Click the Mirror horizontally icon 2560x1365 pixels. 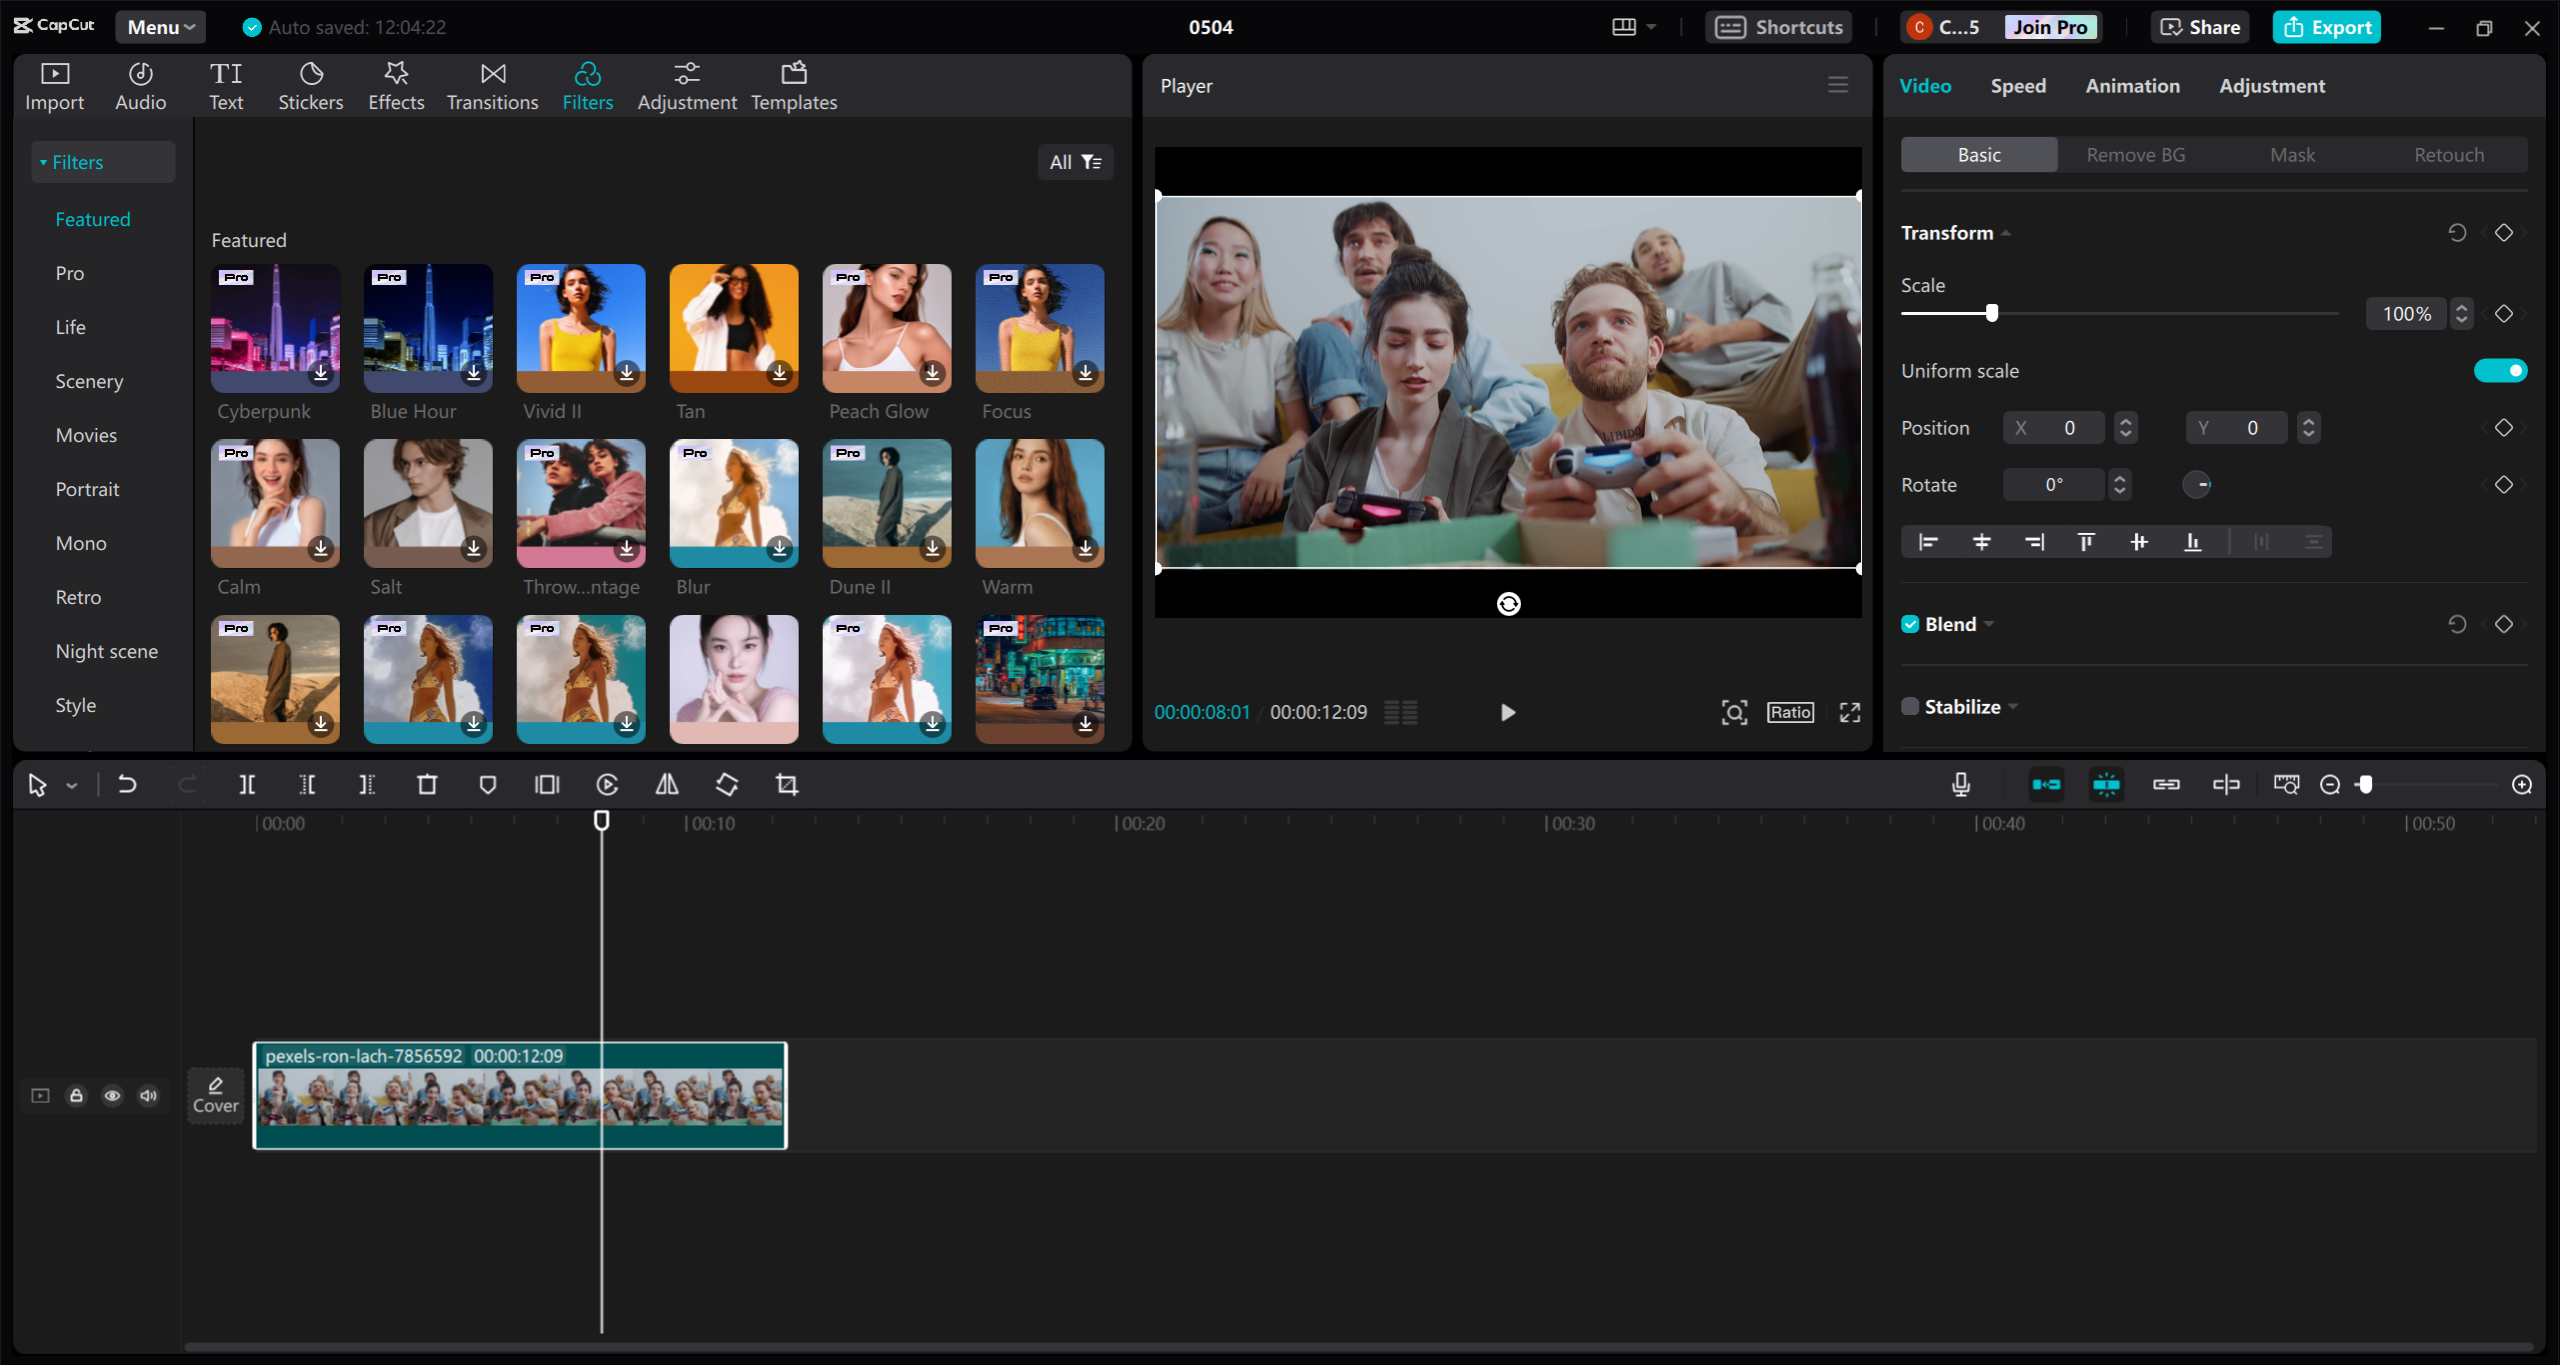[x=665, y=784]
